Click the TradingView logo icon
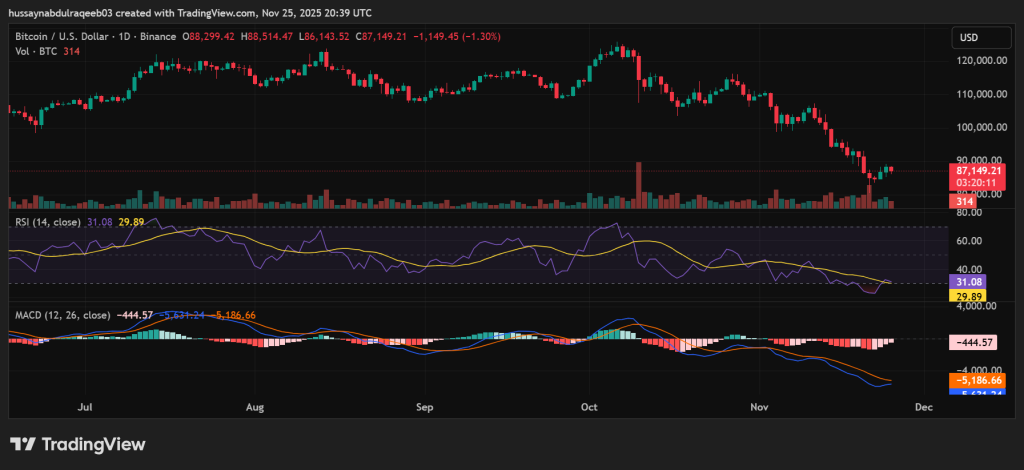This screenshot has width=1024, height=470. [x=22, y=444]
